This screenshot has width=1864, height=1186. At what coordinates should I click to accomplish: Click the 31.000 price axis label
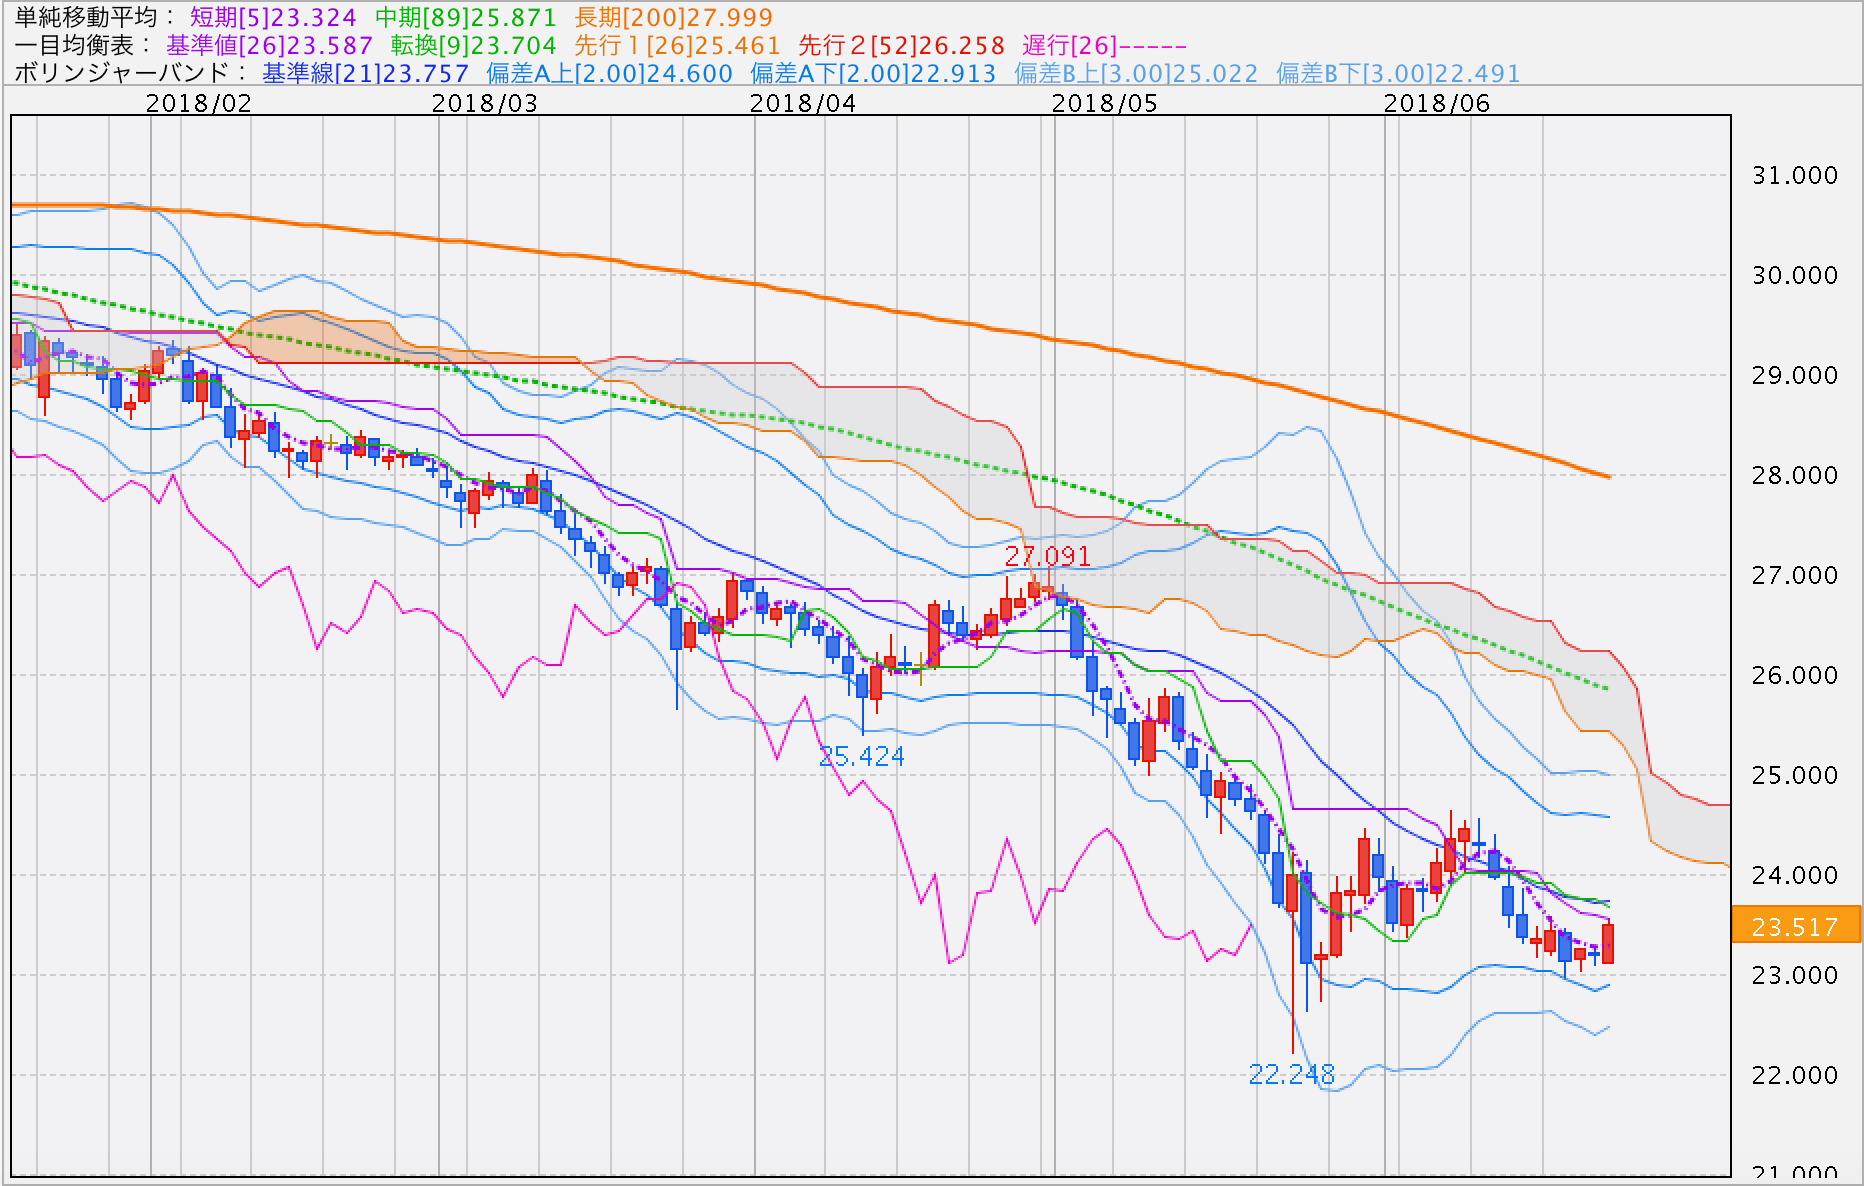1795,175
